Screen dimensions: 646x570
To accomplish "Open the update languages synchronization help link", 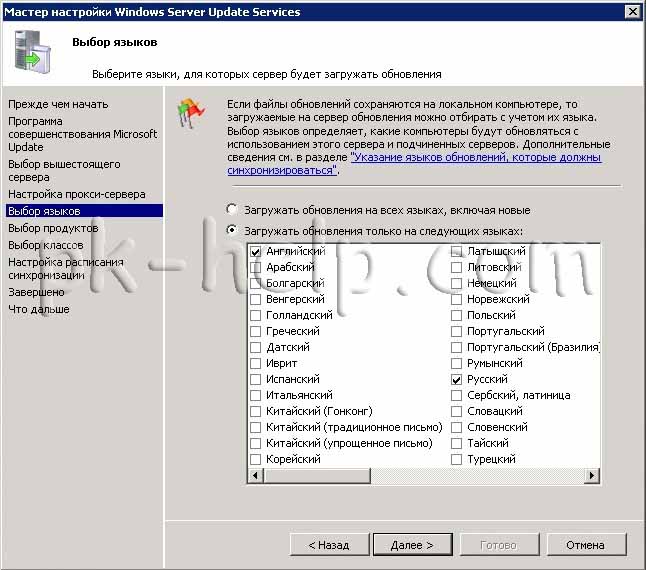I will point(414,164).
